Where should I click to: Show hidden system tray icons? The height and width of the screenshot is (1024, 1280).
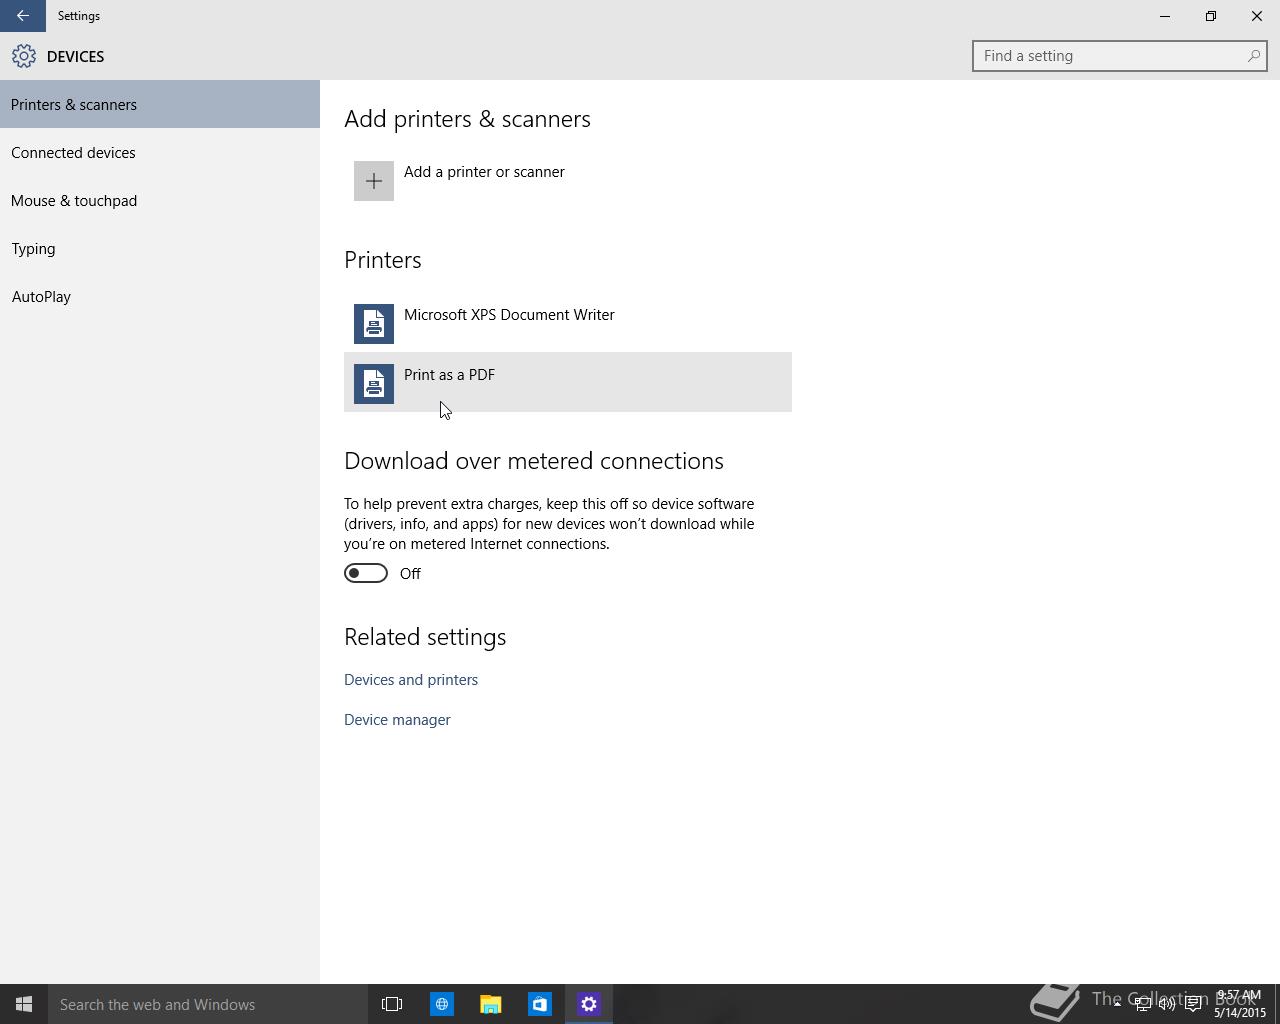[1117, 1004]
